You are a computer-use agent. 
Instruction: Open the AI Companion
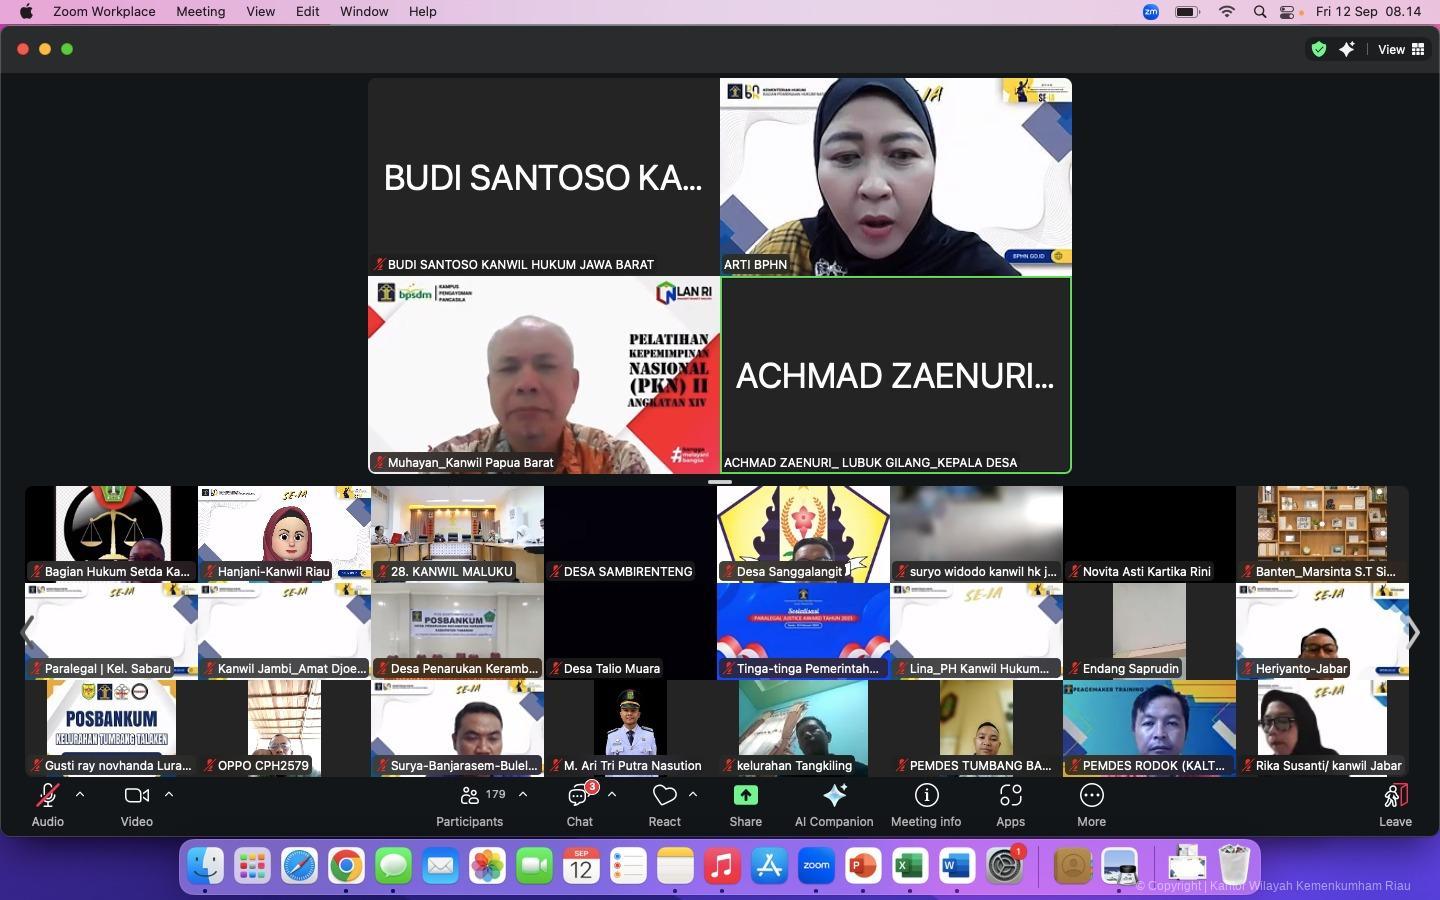point(833,805)
